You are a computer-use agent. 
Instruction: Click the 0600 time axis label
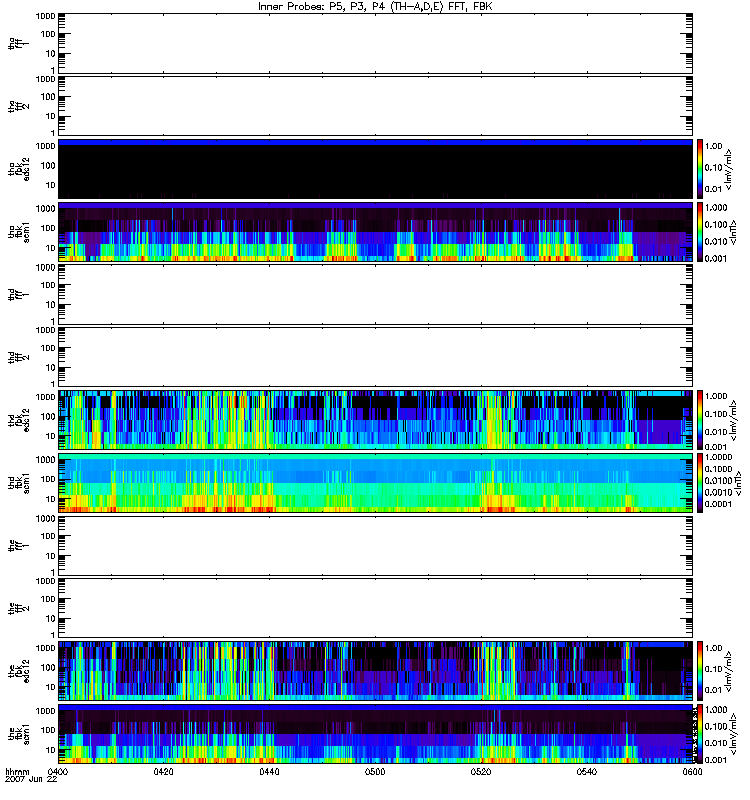(692, 772)
